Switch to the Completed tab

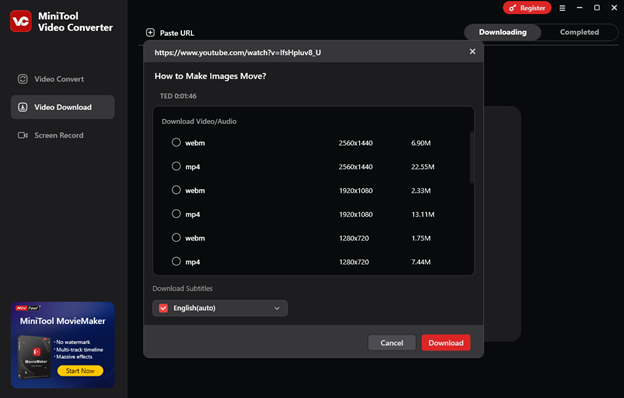[x=579, y=32]
